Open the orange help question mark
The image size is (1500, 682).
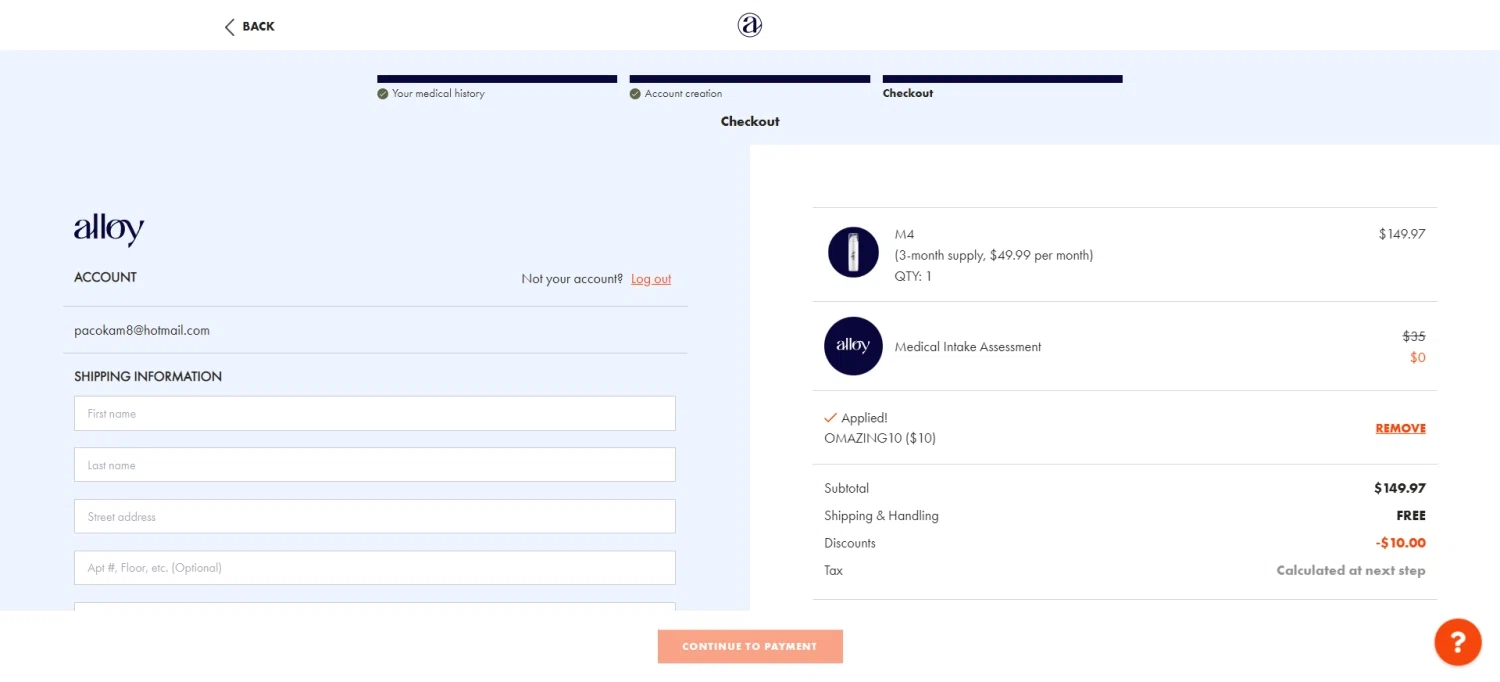click(1458, 642)
